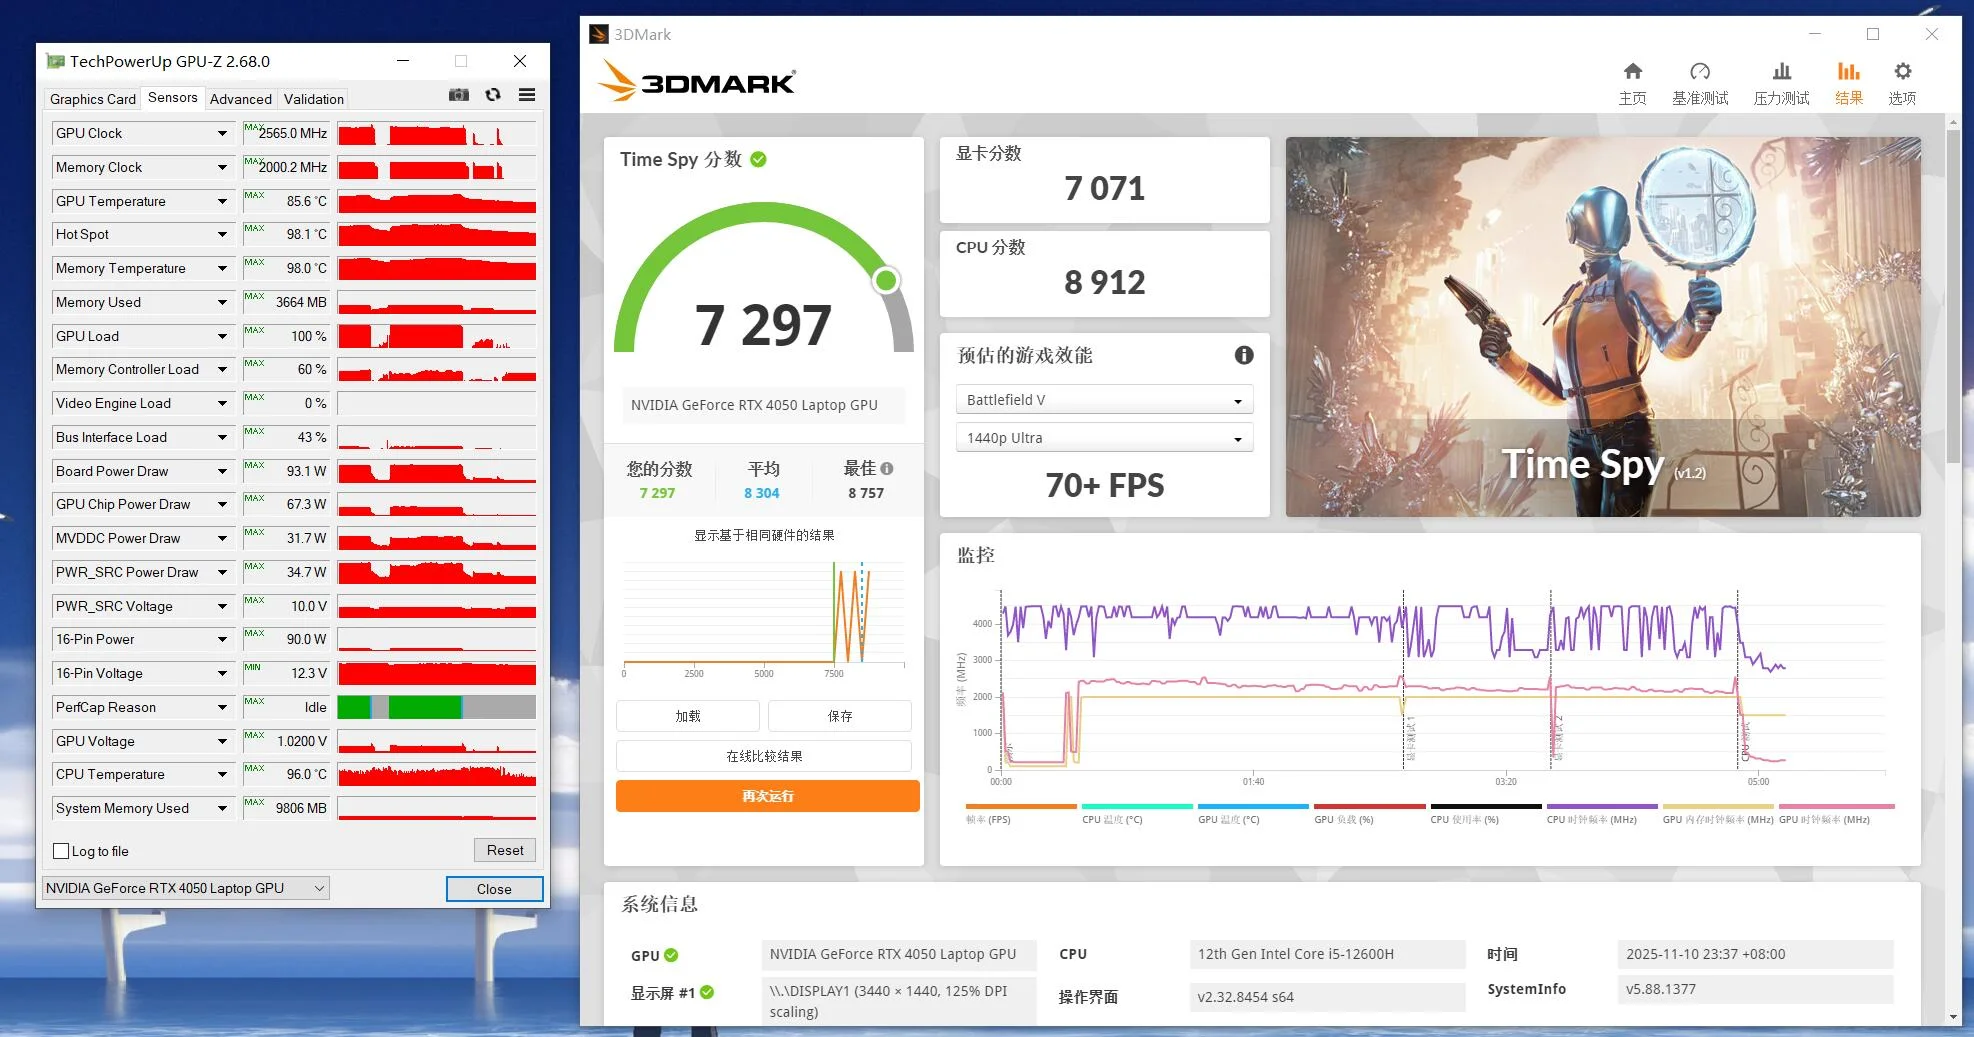Go to 3DMark home (主页) icon
The width and height of the screenshot is (1974, 1037).
click(1632, 72)
